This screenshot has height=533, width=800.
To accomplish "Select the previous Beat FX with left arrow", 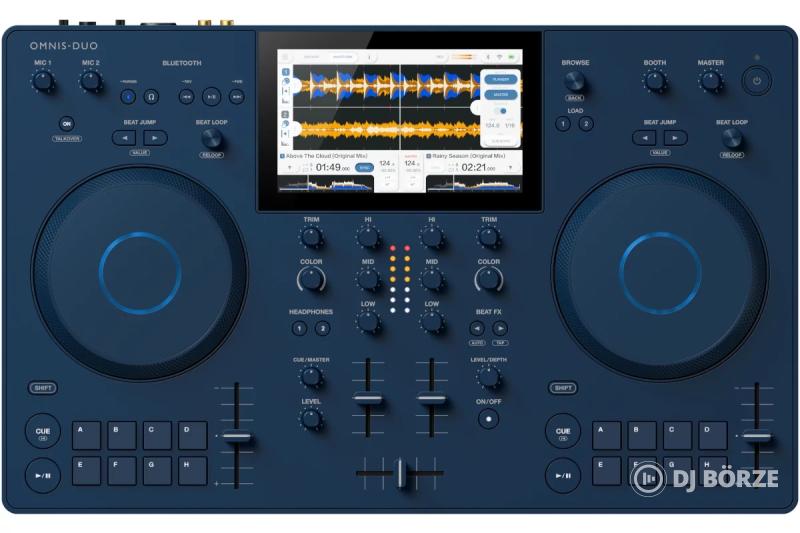I will [x=477, y=328].
